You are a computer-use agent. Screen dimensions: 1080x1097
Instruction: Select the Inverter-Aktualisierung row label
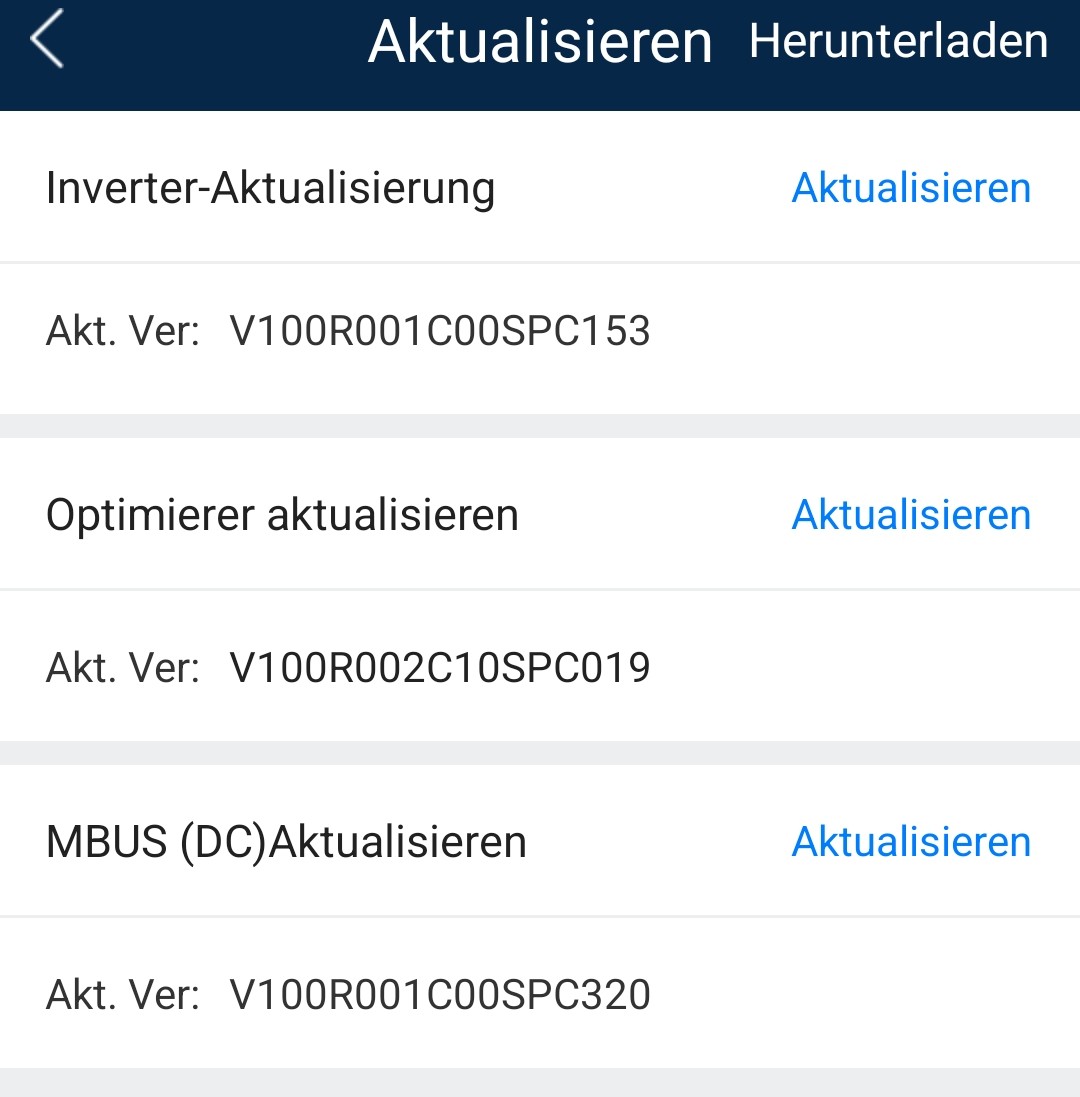click(x=270, y=189)
